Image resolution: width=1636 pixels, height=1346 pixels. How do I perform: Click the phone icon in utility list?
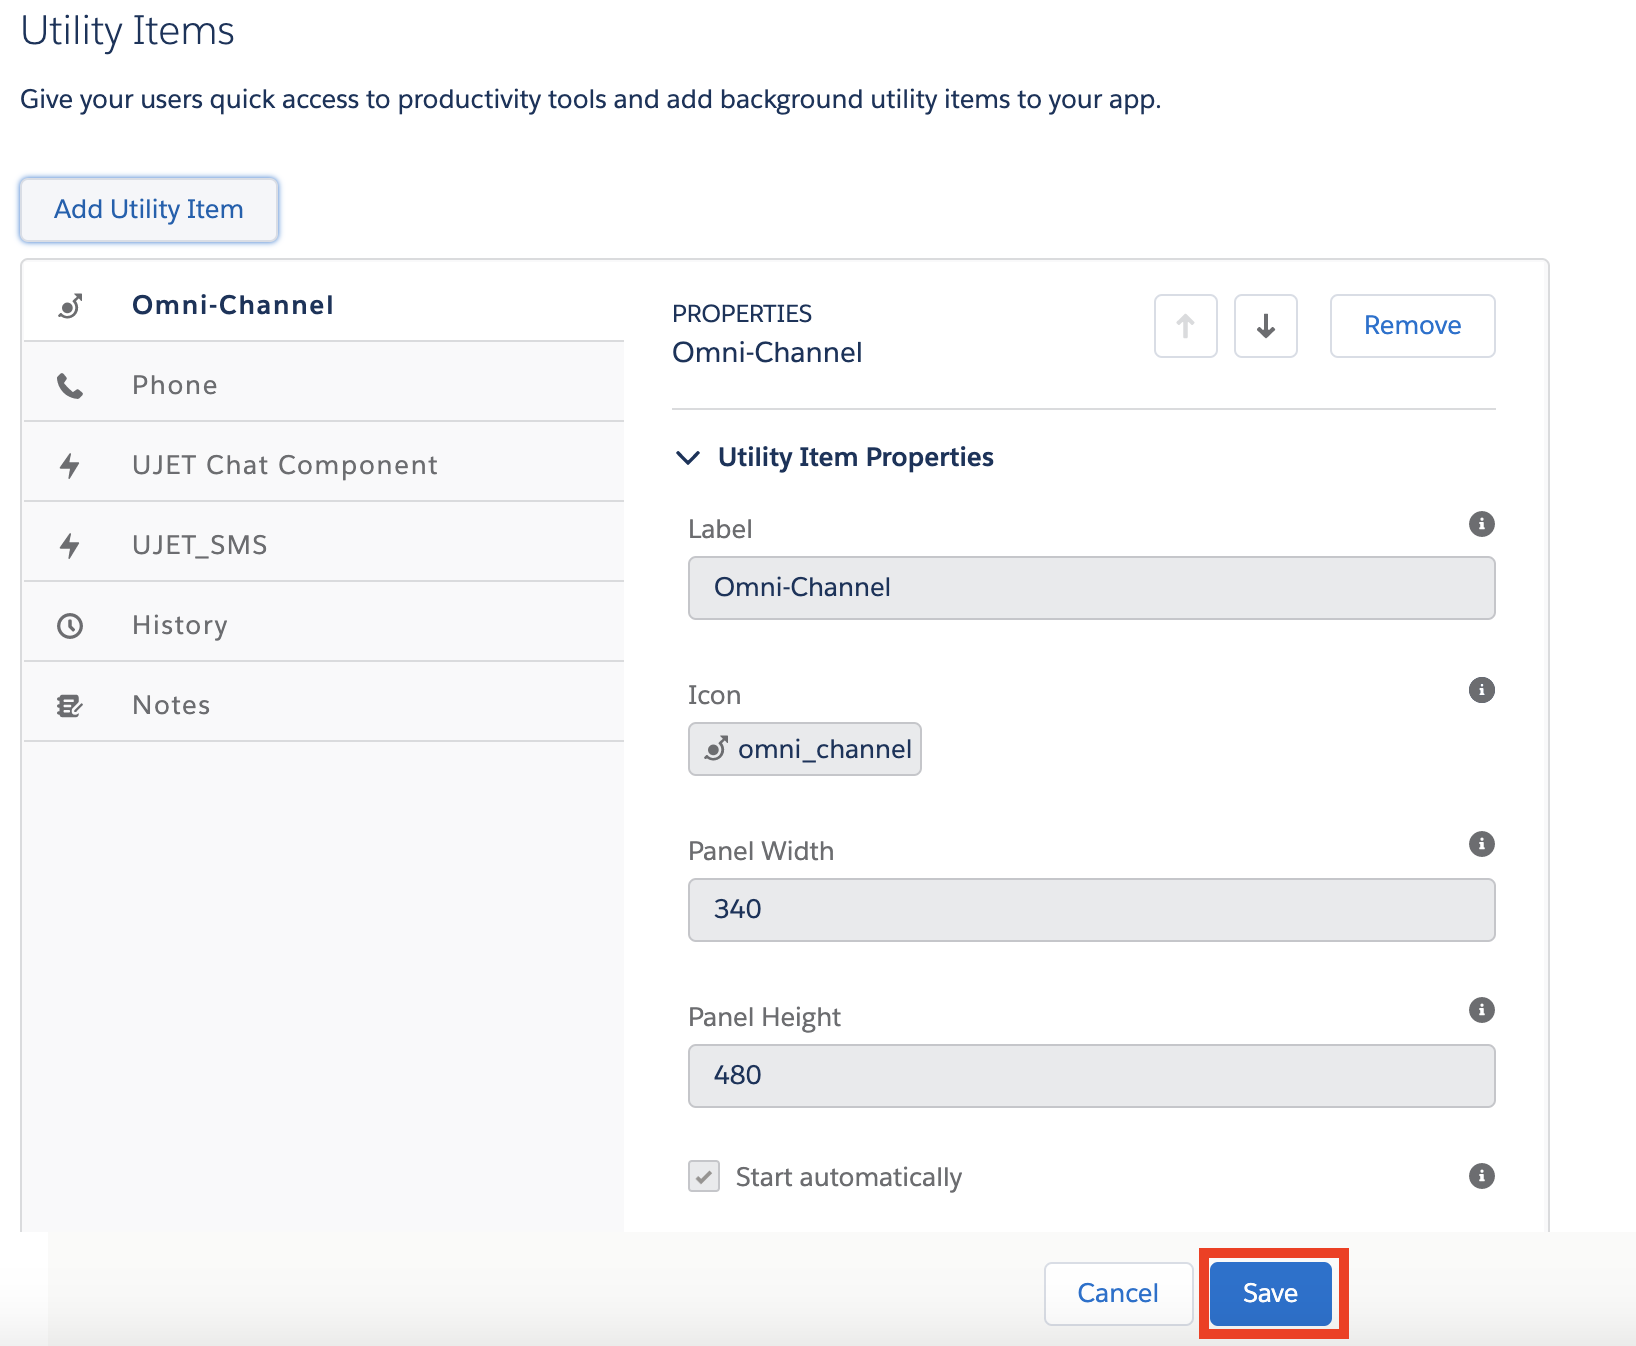[x=70, y=386]
